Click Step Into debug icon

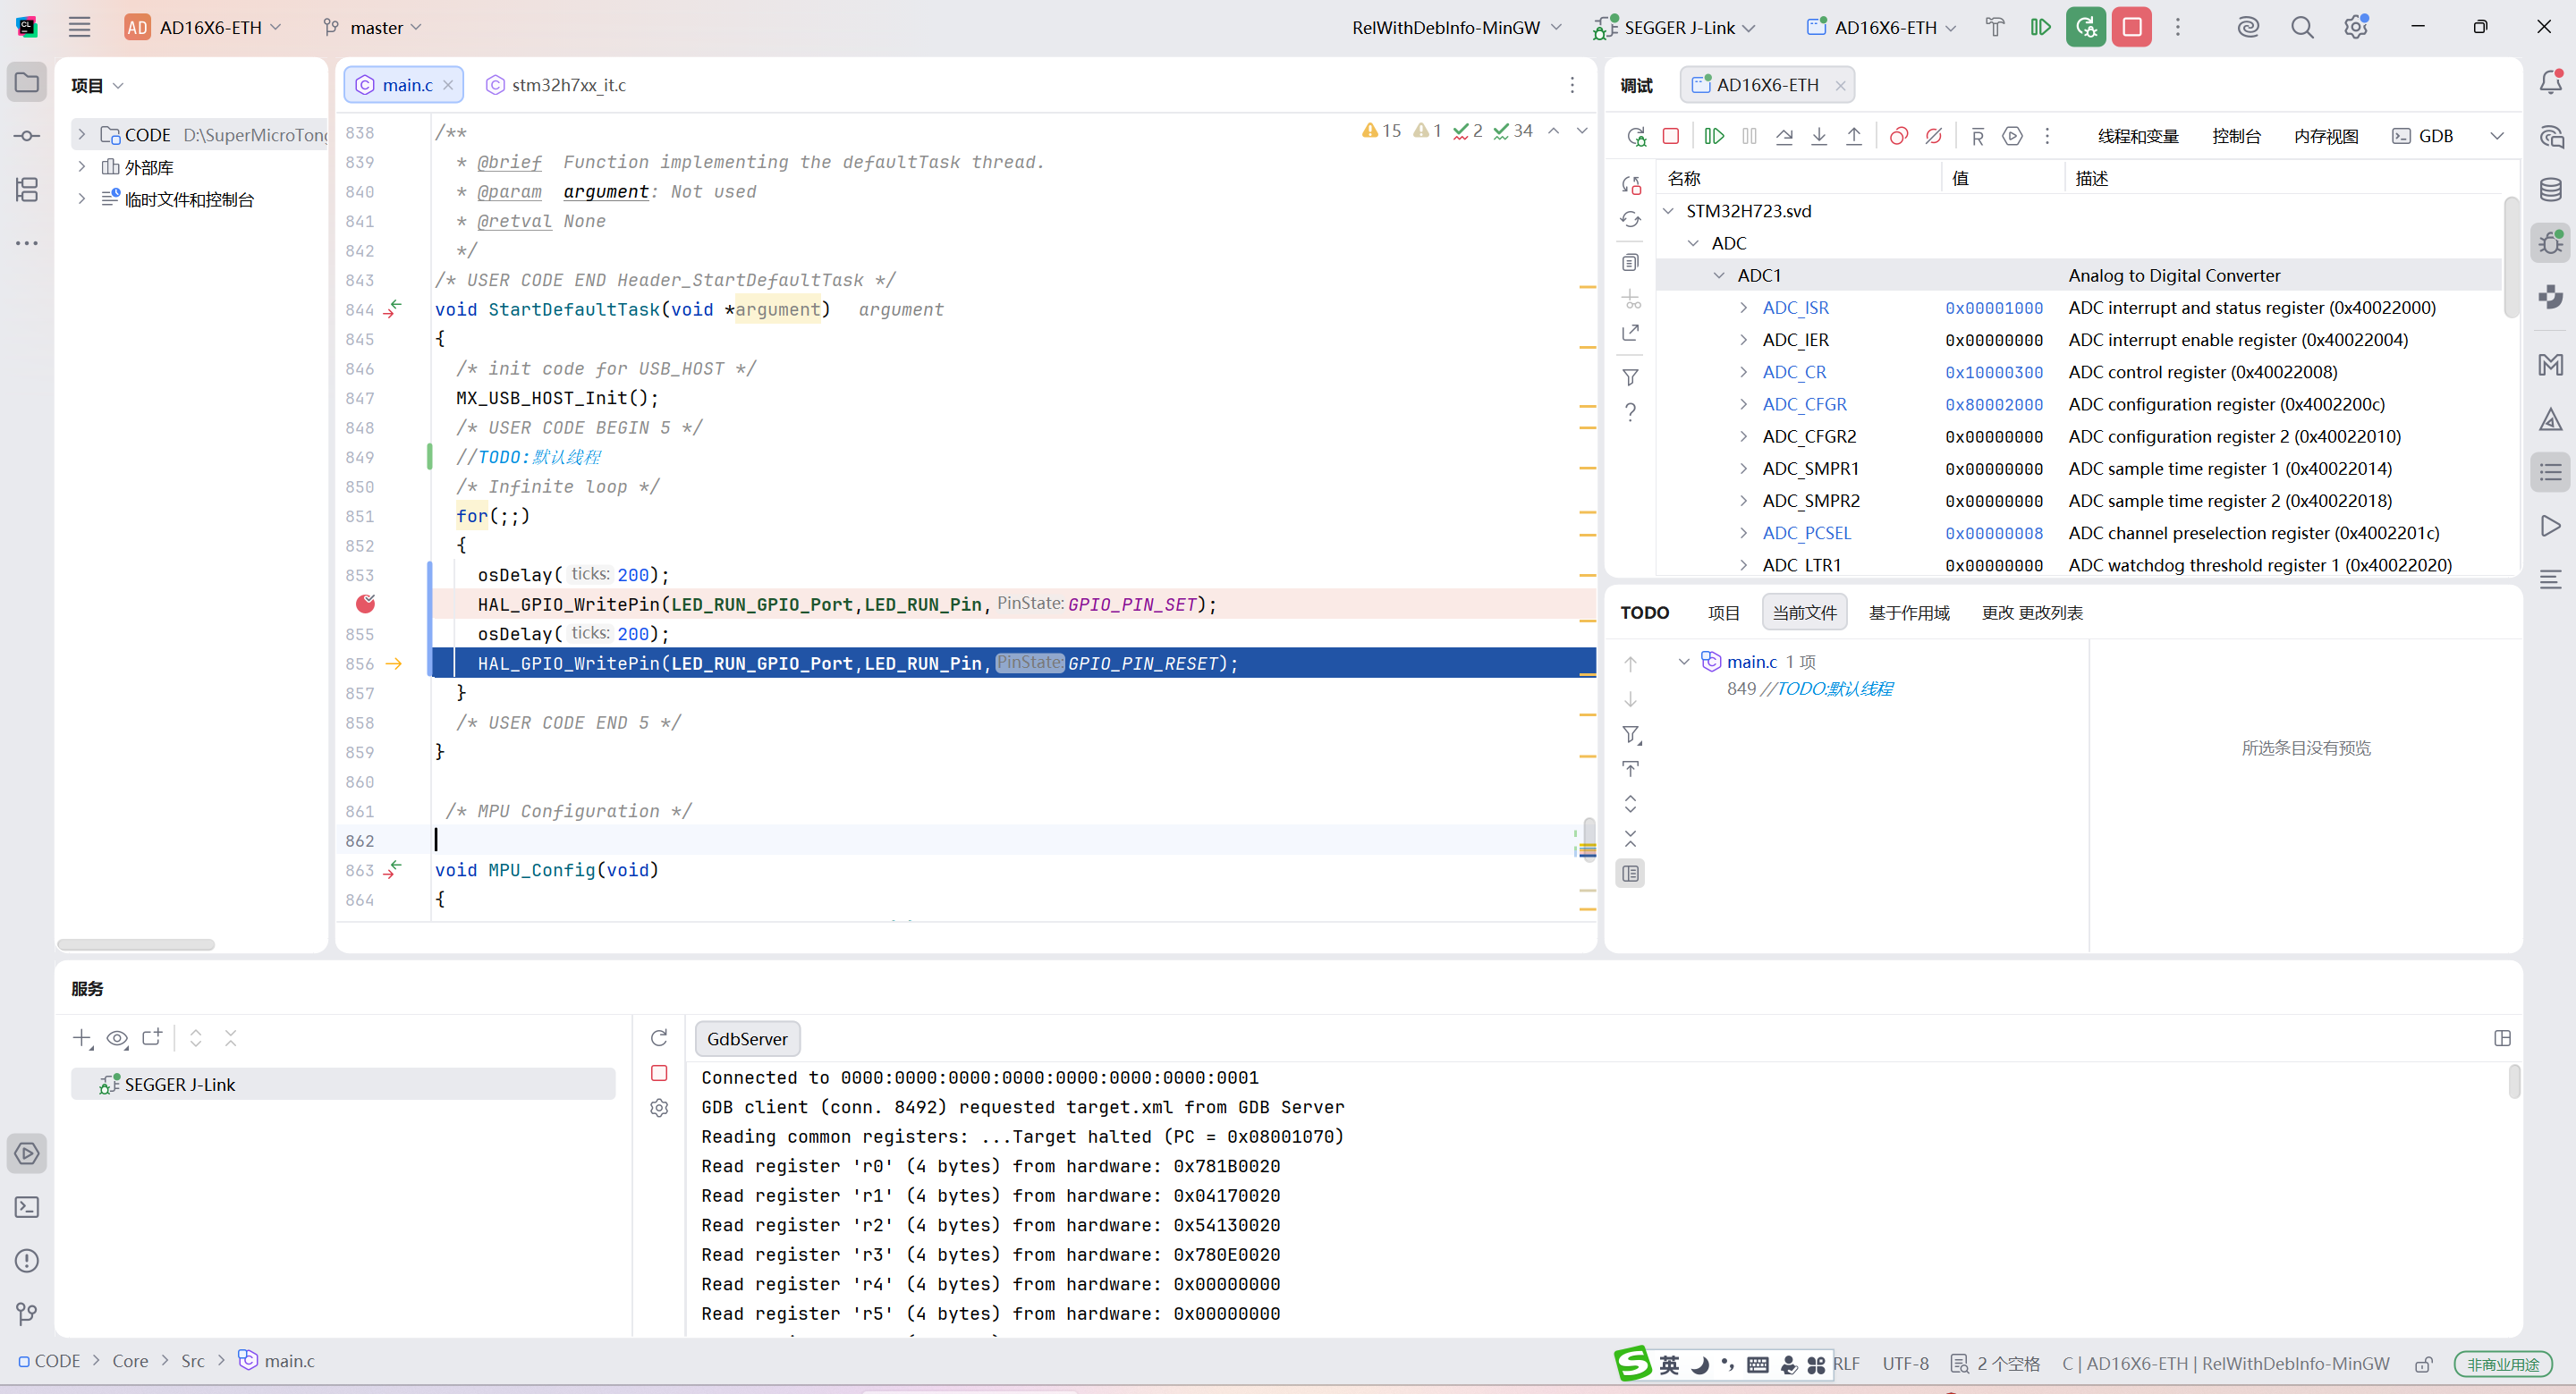(x=1819, y=136)
